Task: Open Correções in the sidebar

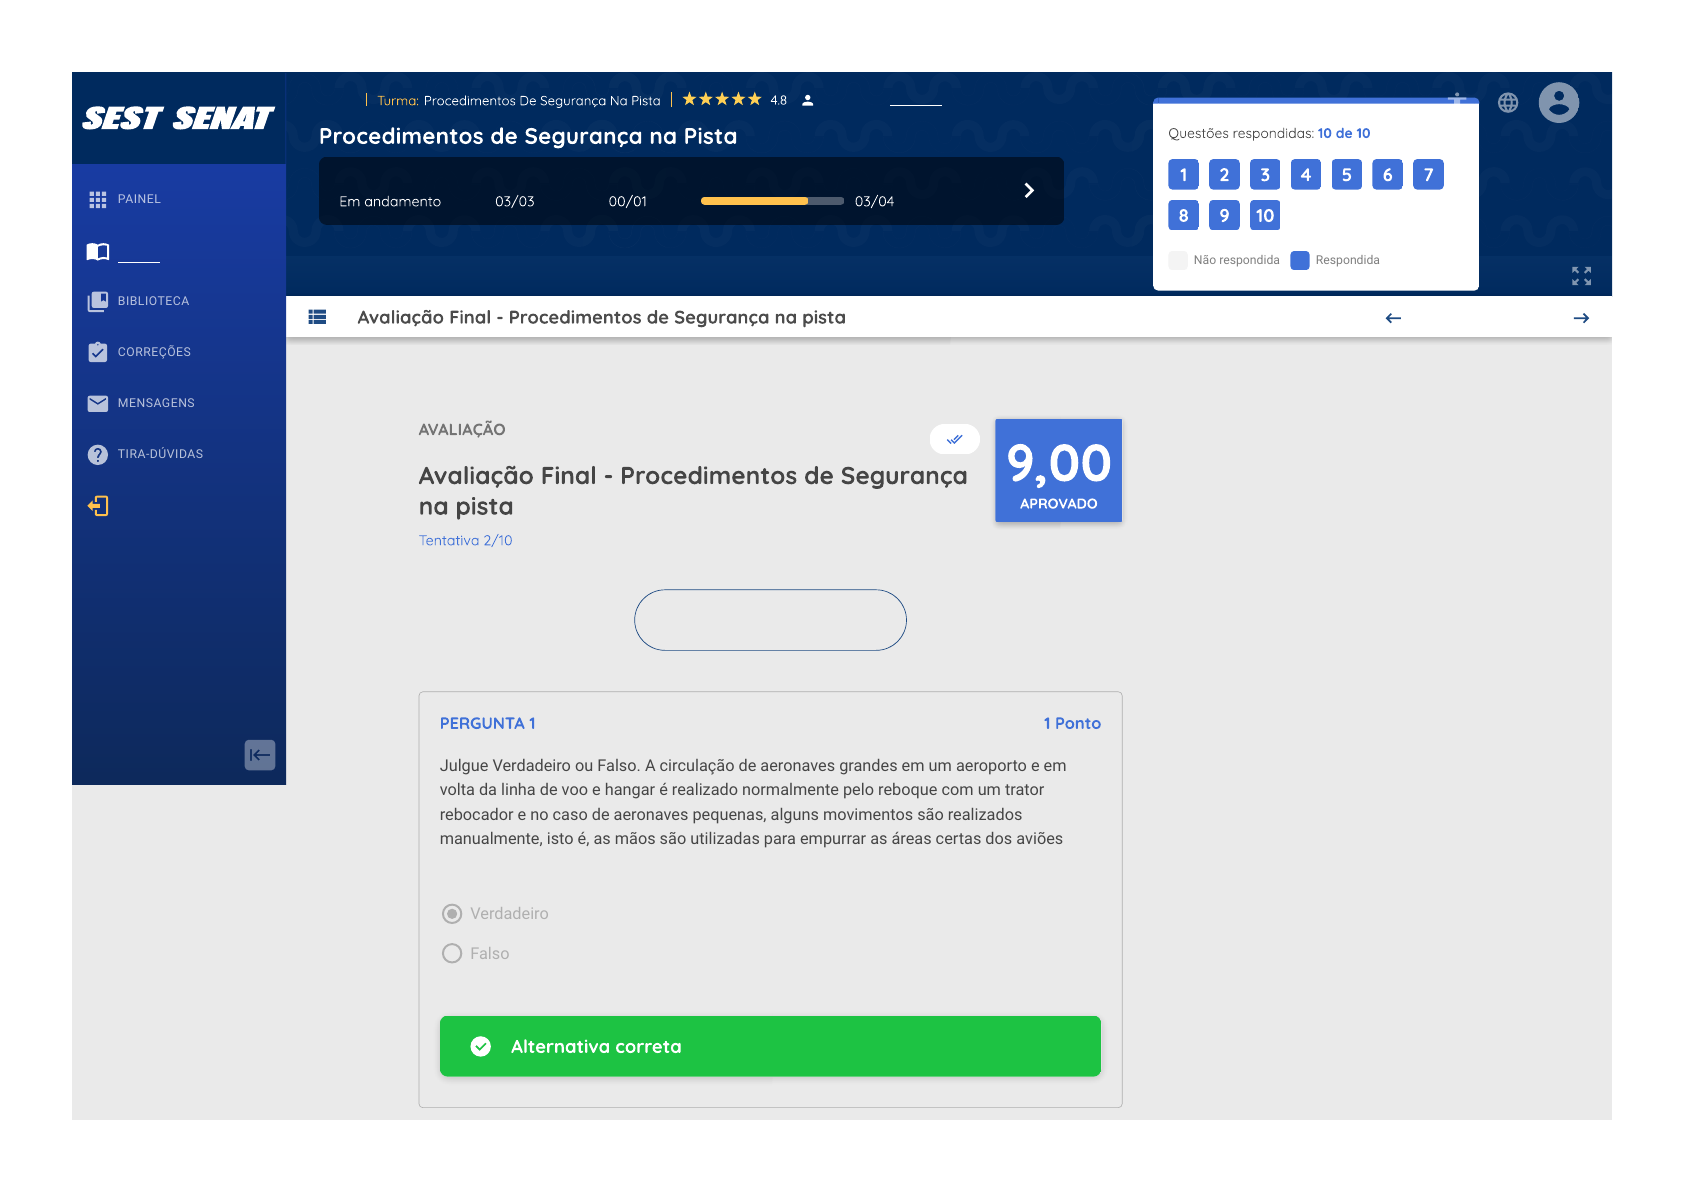Action: (153, 352)
